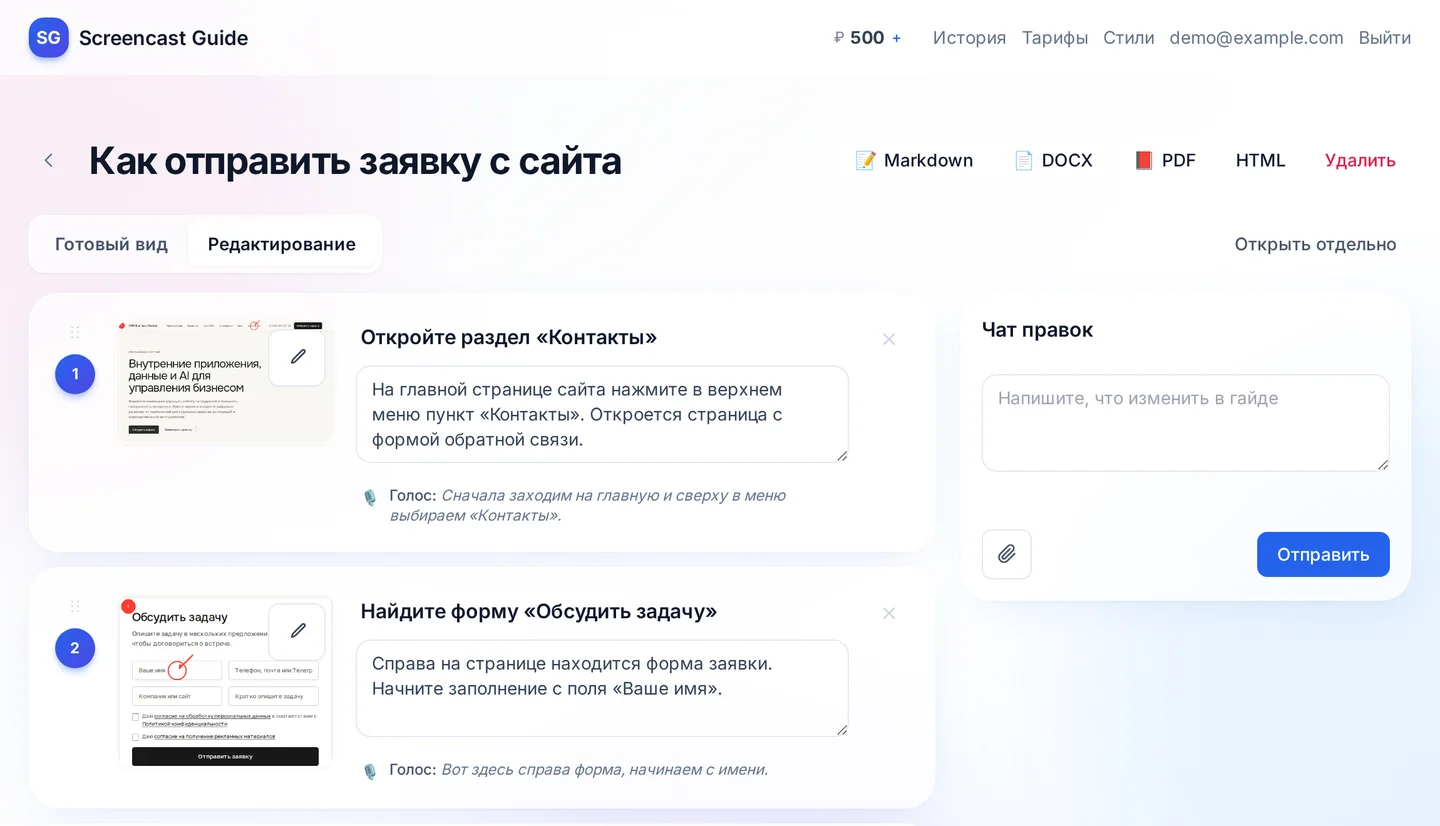1440x826 pixels.
Task: Log out via «Выйти»
Action: click(1385, 38)
